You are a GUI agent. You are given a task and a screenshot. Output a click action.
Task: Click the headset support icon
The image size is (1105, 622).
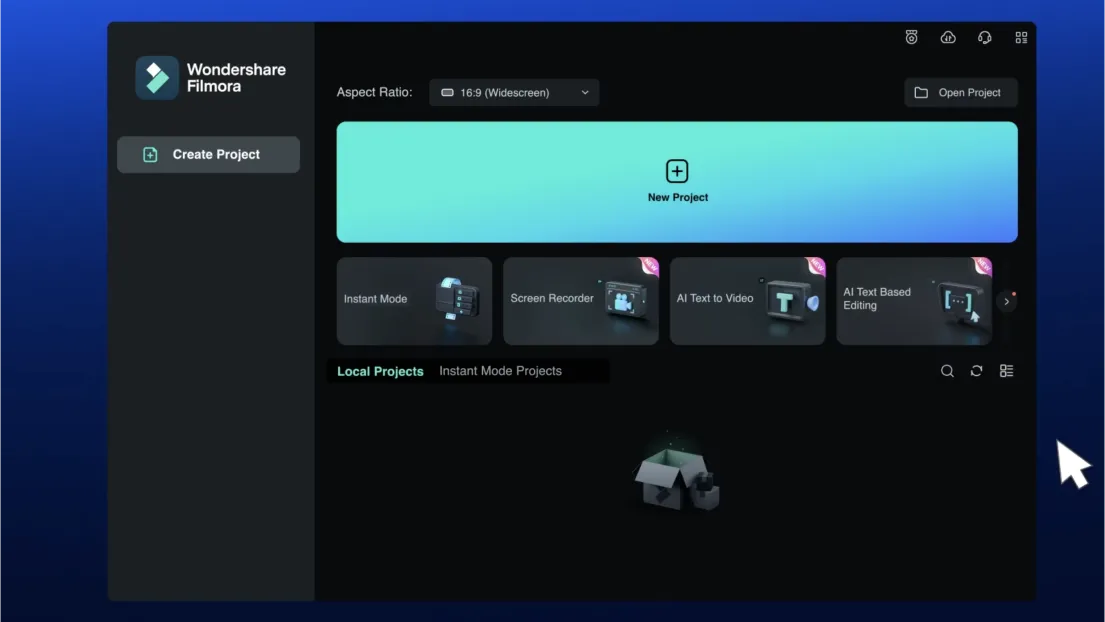point(984,37)
